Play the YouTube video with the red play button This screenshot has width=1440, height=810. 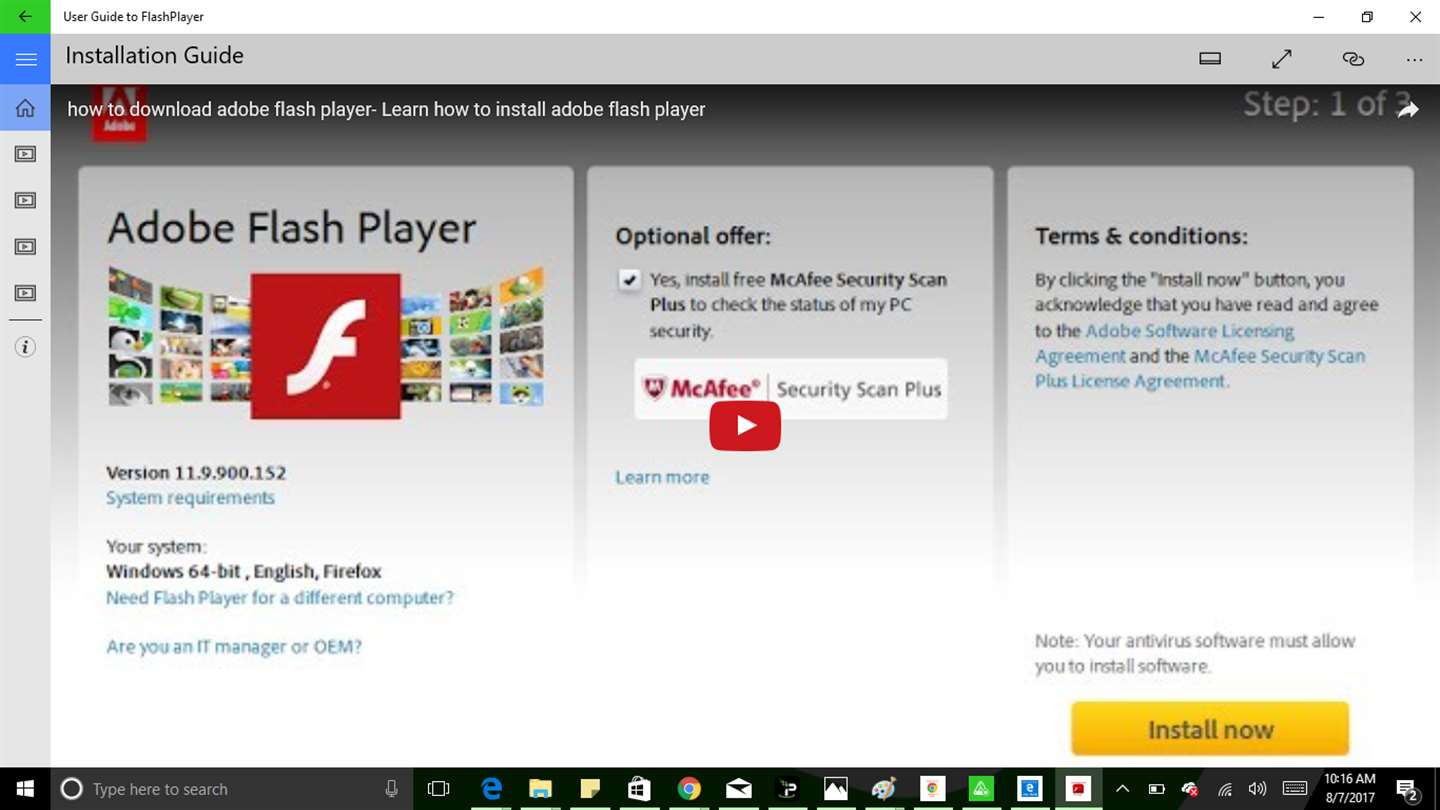point(745,426)
